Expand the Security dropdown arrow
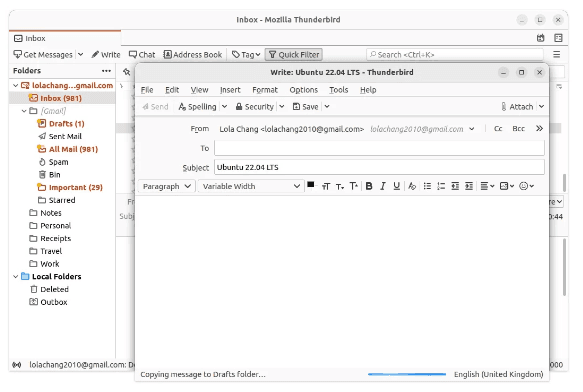This screenshot has height=392, width=583. [282, 107]
